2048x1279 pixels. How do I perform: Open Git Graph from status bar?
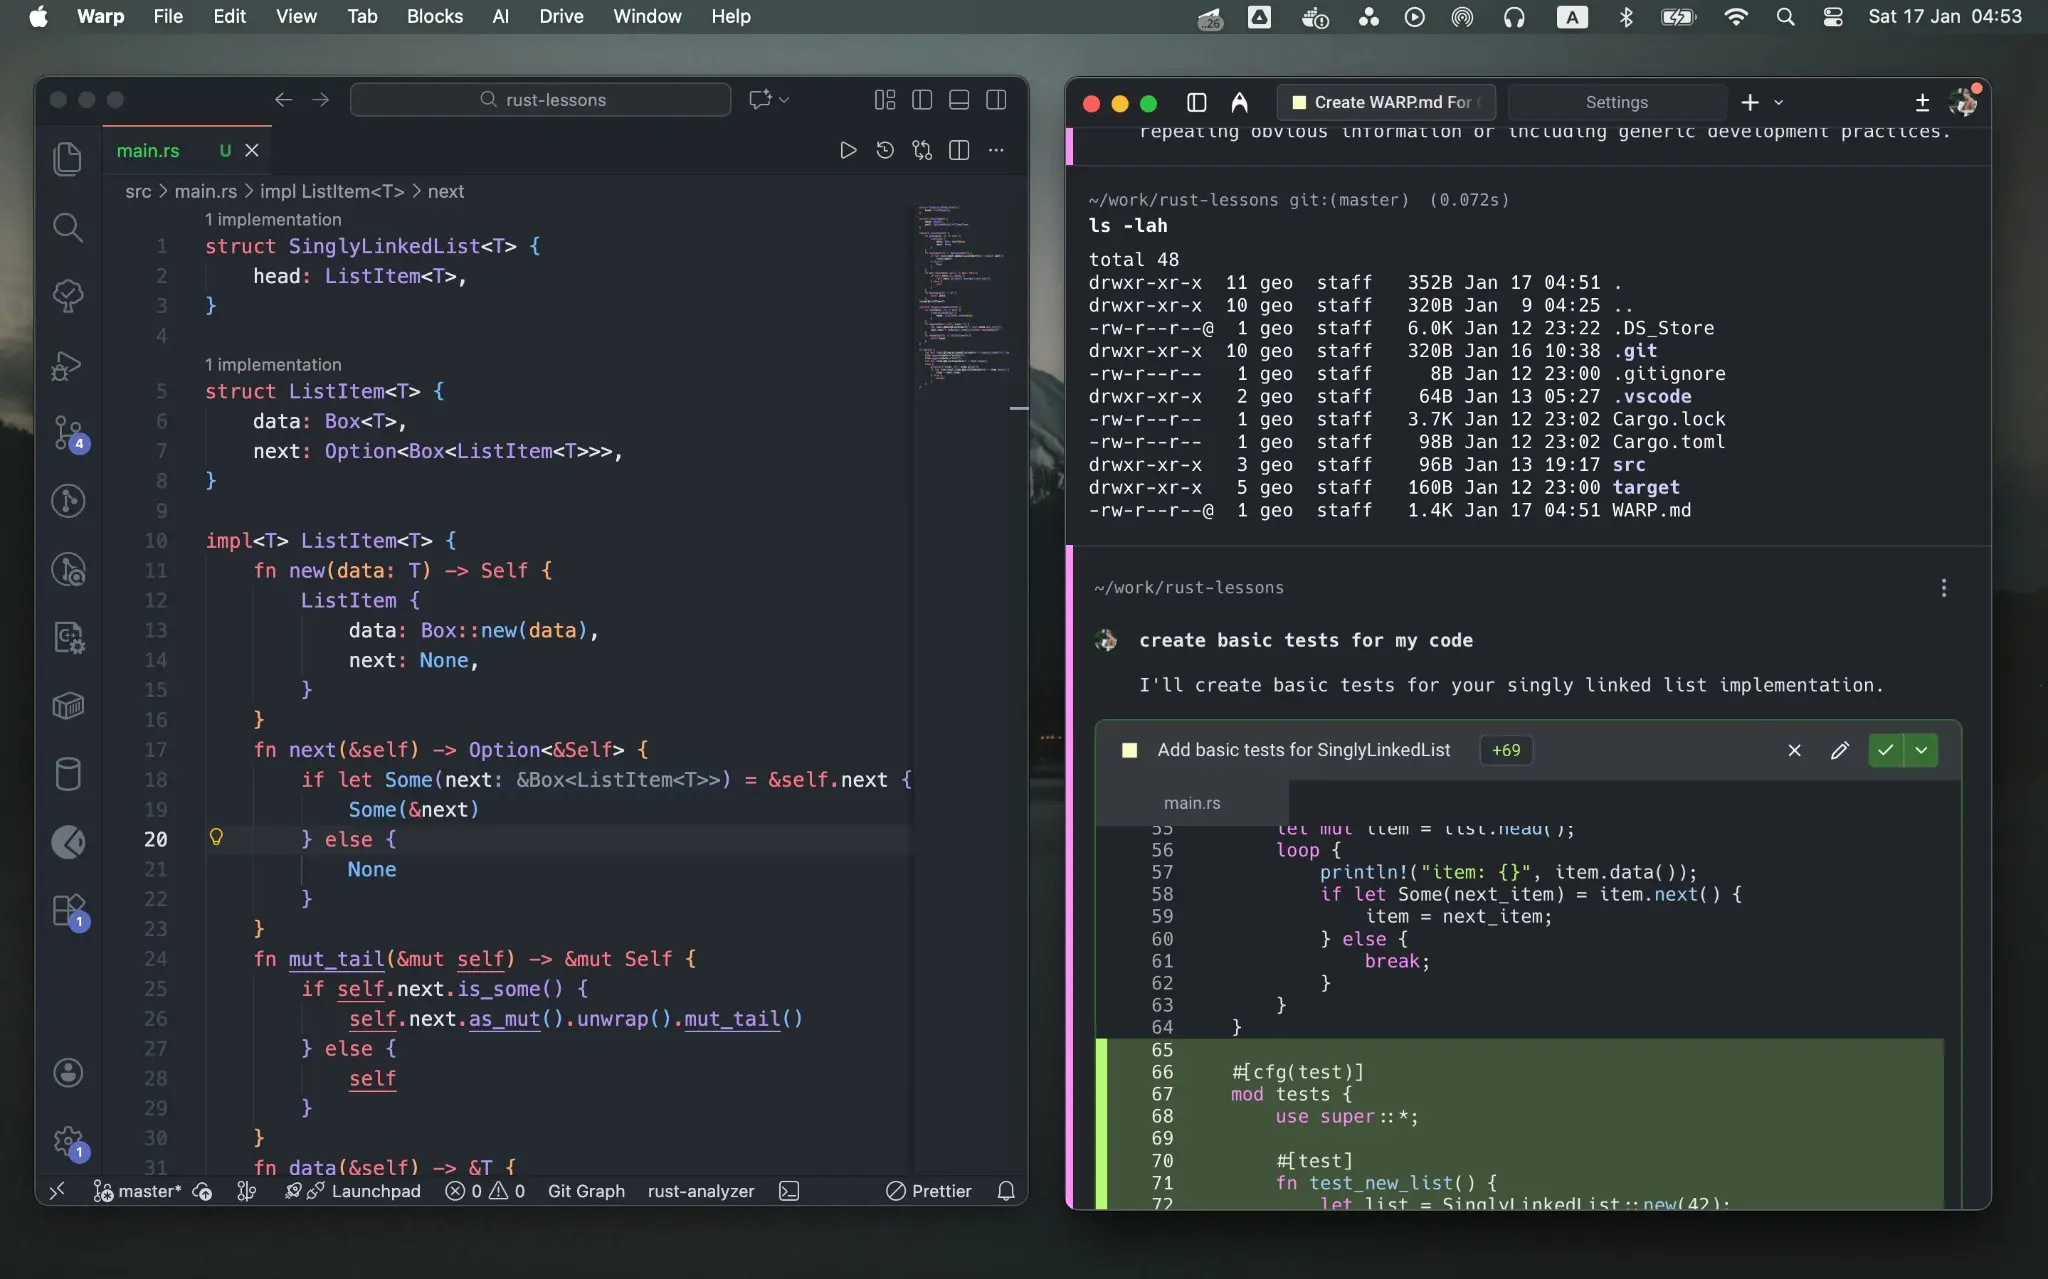coord(586,1191)
